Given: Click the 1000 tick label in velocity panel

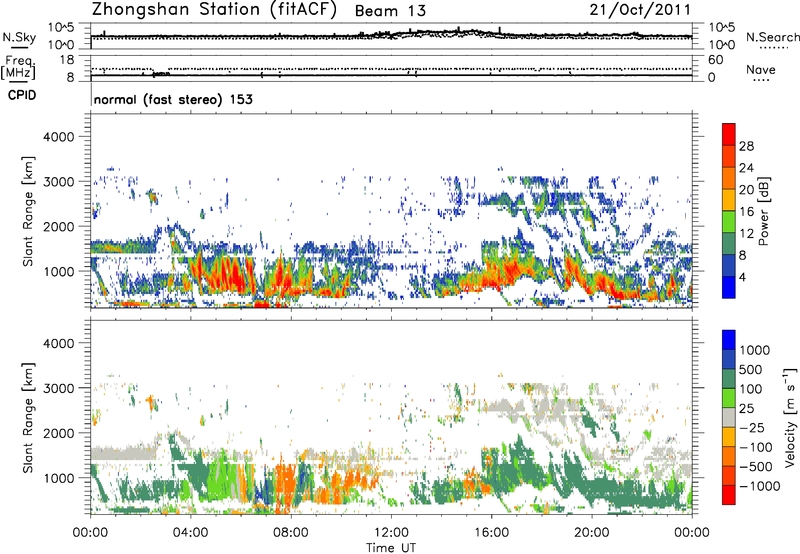Looking at the screenshot, I should coord(59,478).
